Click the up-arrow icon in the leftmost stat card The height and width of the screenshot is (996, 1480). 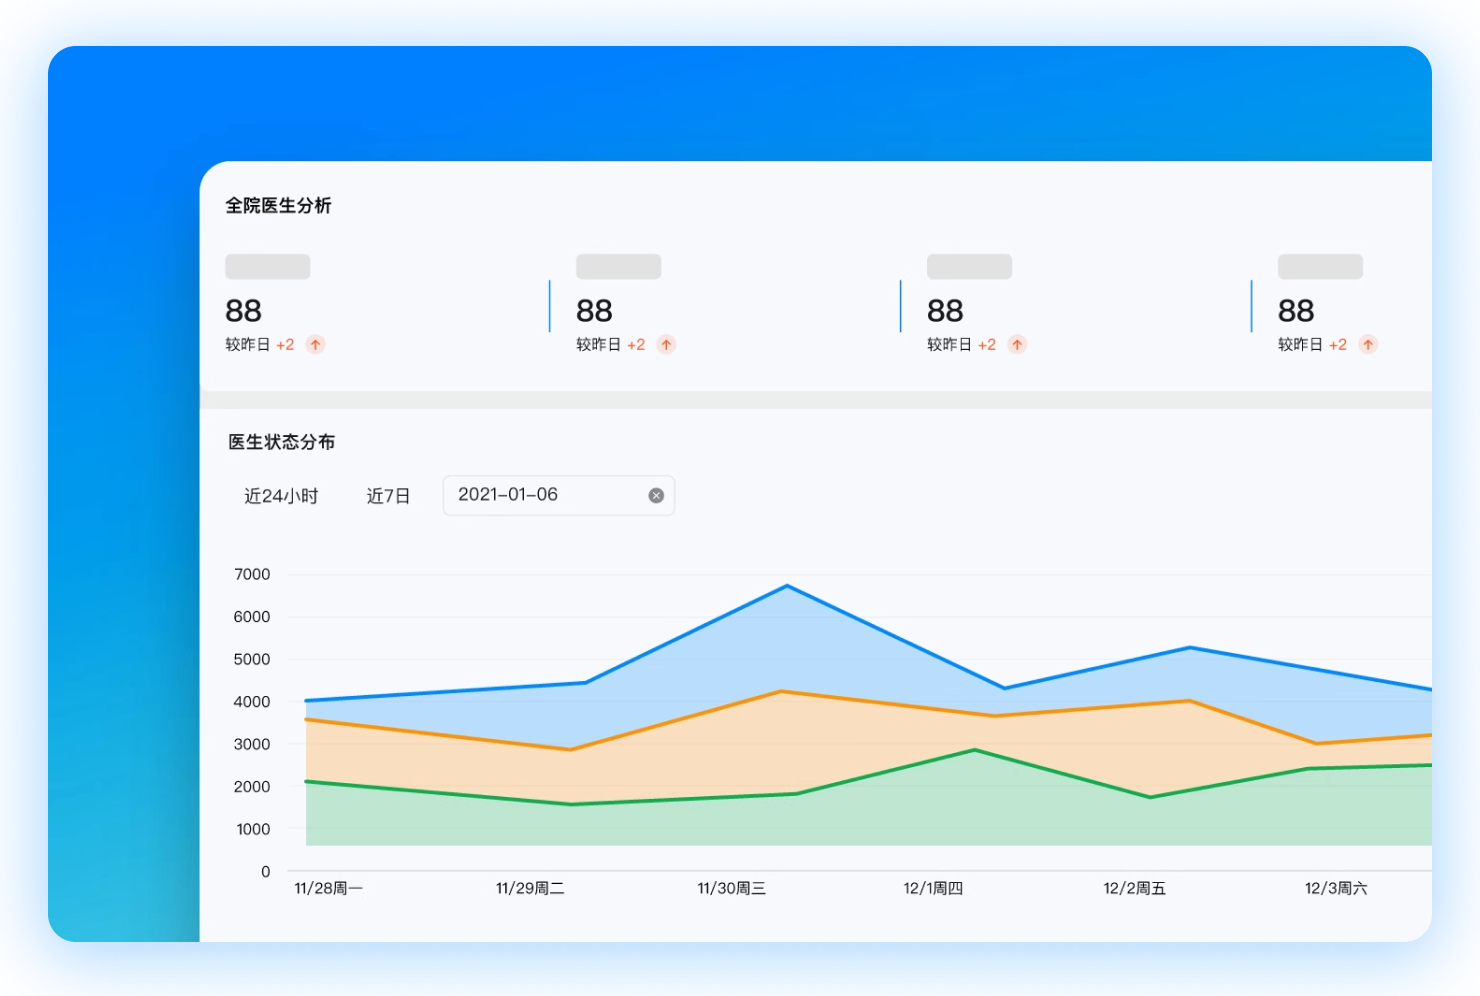[x=315, y=344]
